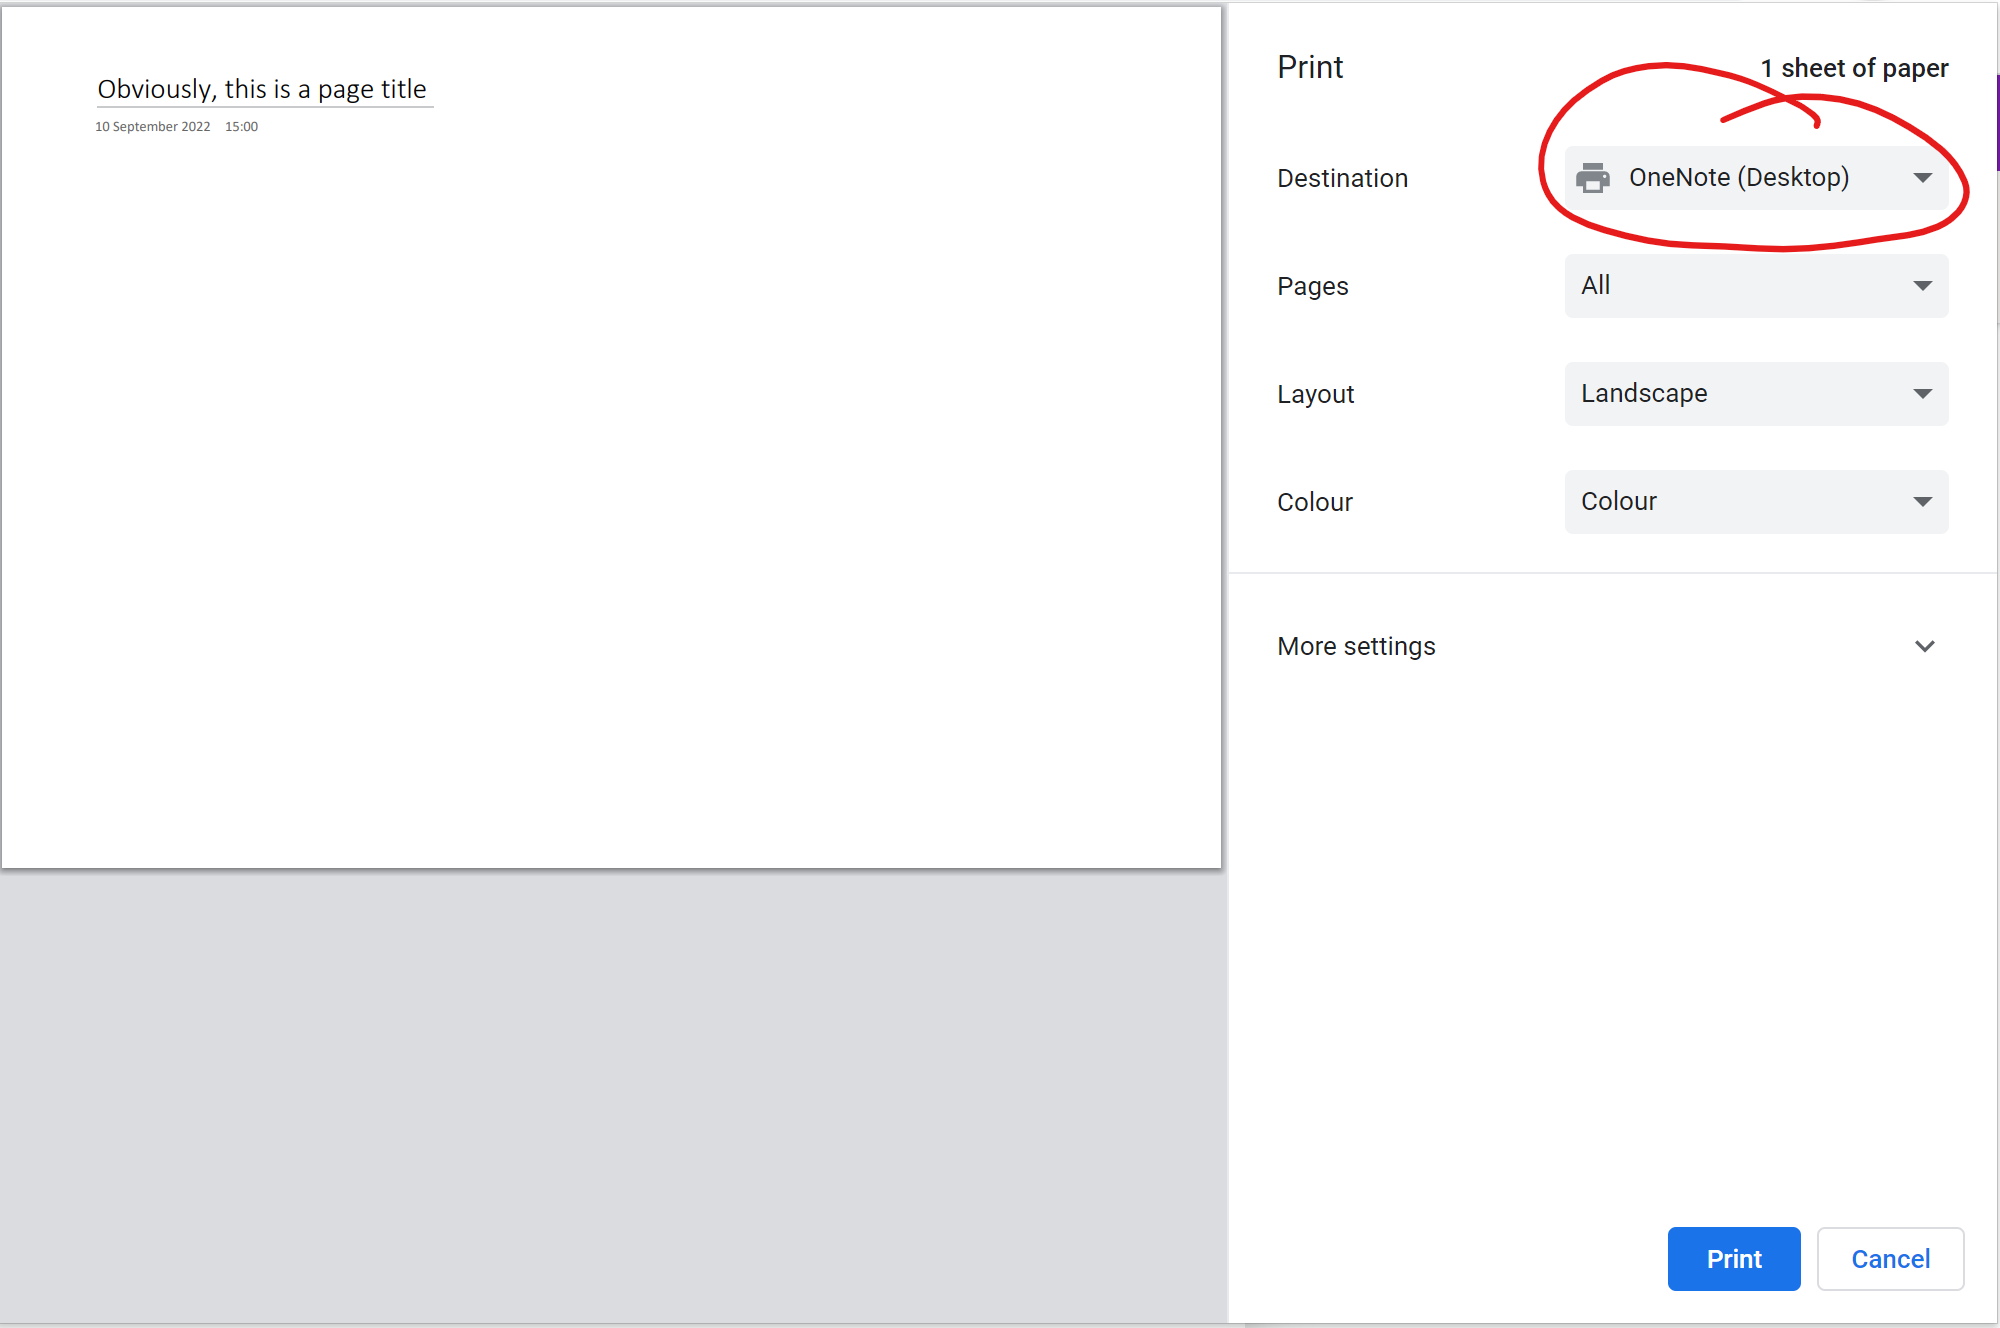Open the Pages dropdown set to All
This screenshot has height=1328, width=2000.
tap(1756, 285)
